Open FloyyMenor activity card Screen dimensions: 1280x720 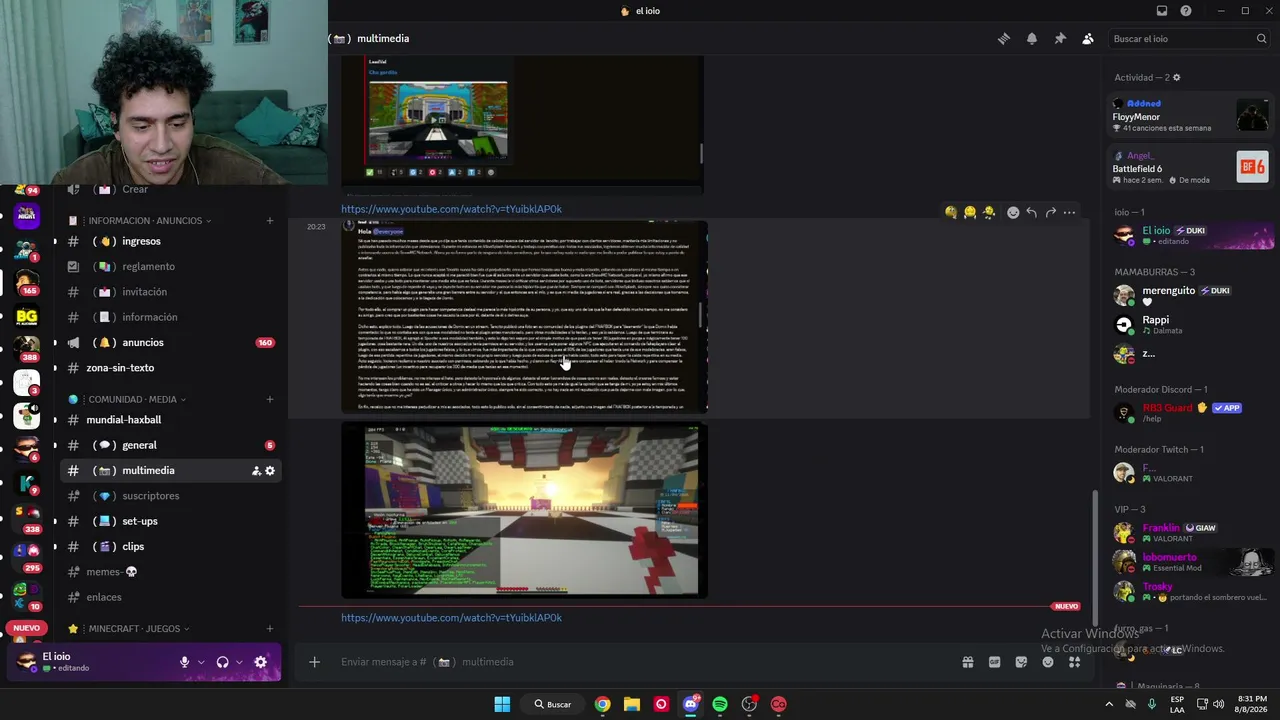click(1192, 115)
